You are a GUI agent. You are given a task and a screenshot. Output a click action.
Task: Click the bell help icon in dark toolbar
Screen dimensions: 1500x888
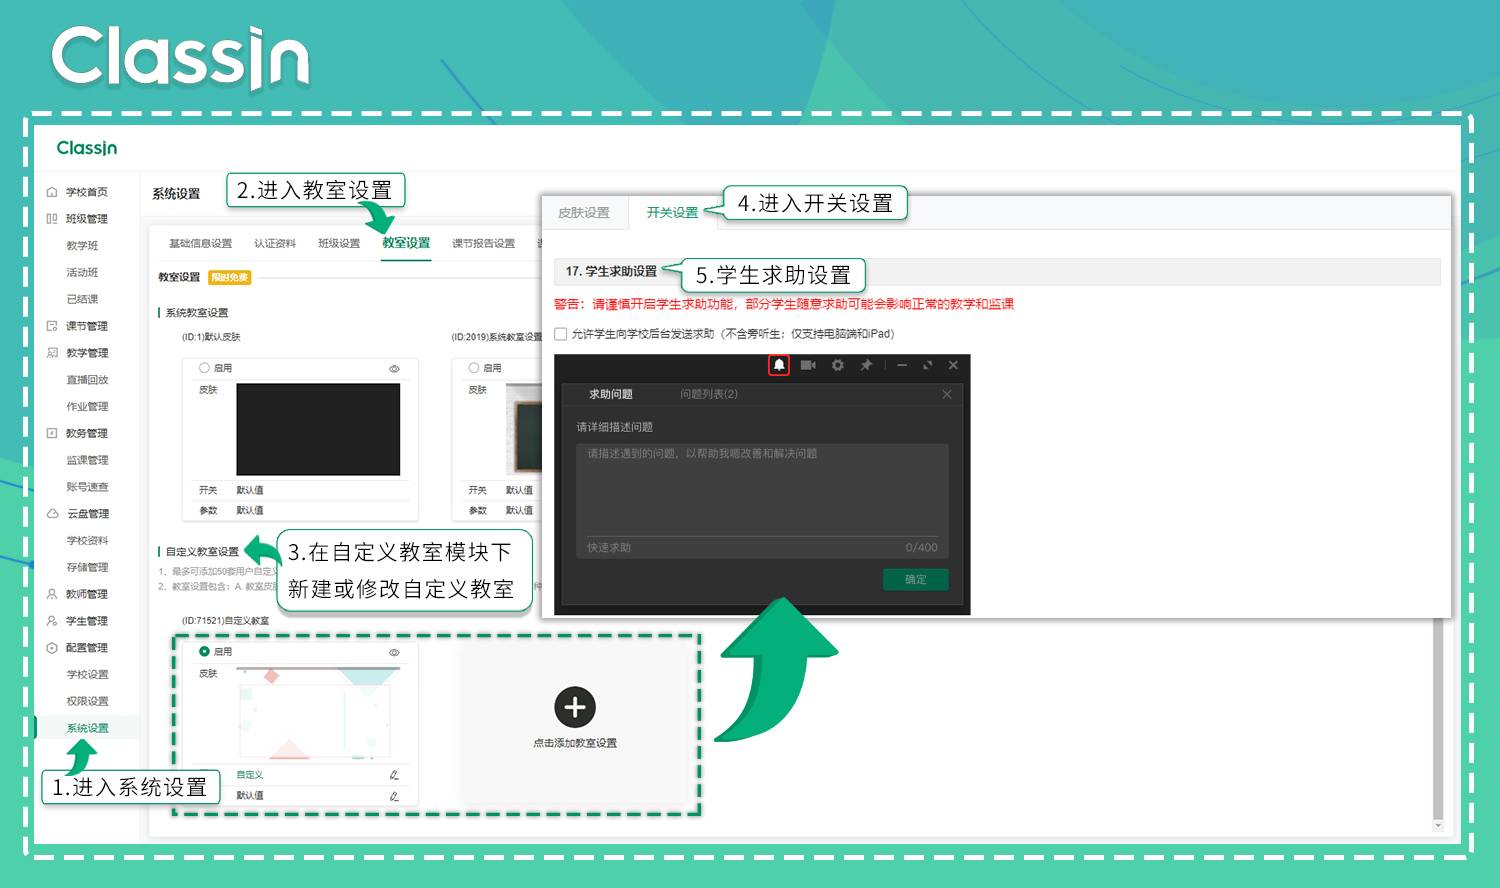(x=779, y=365)
